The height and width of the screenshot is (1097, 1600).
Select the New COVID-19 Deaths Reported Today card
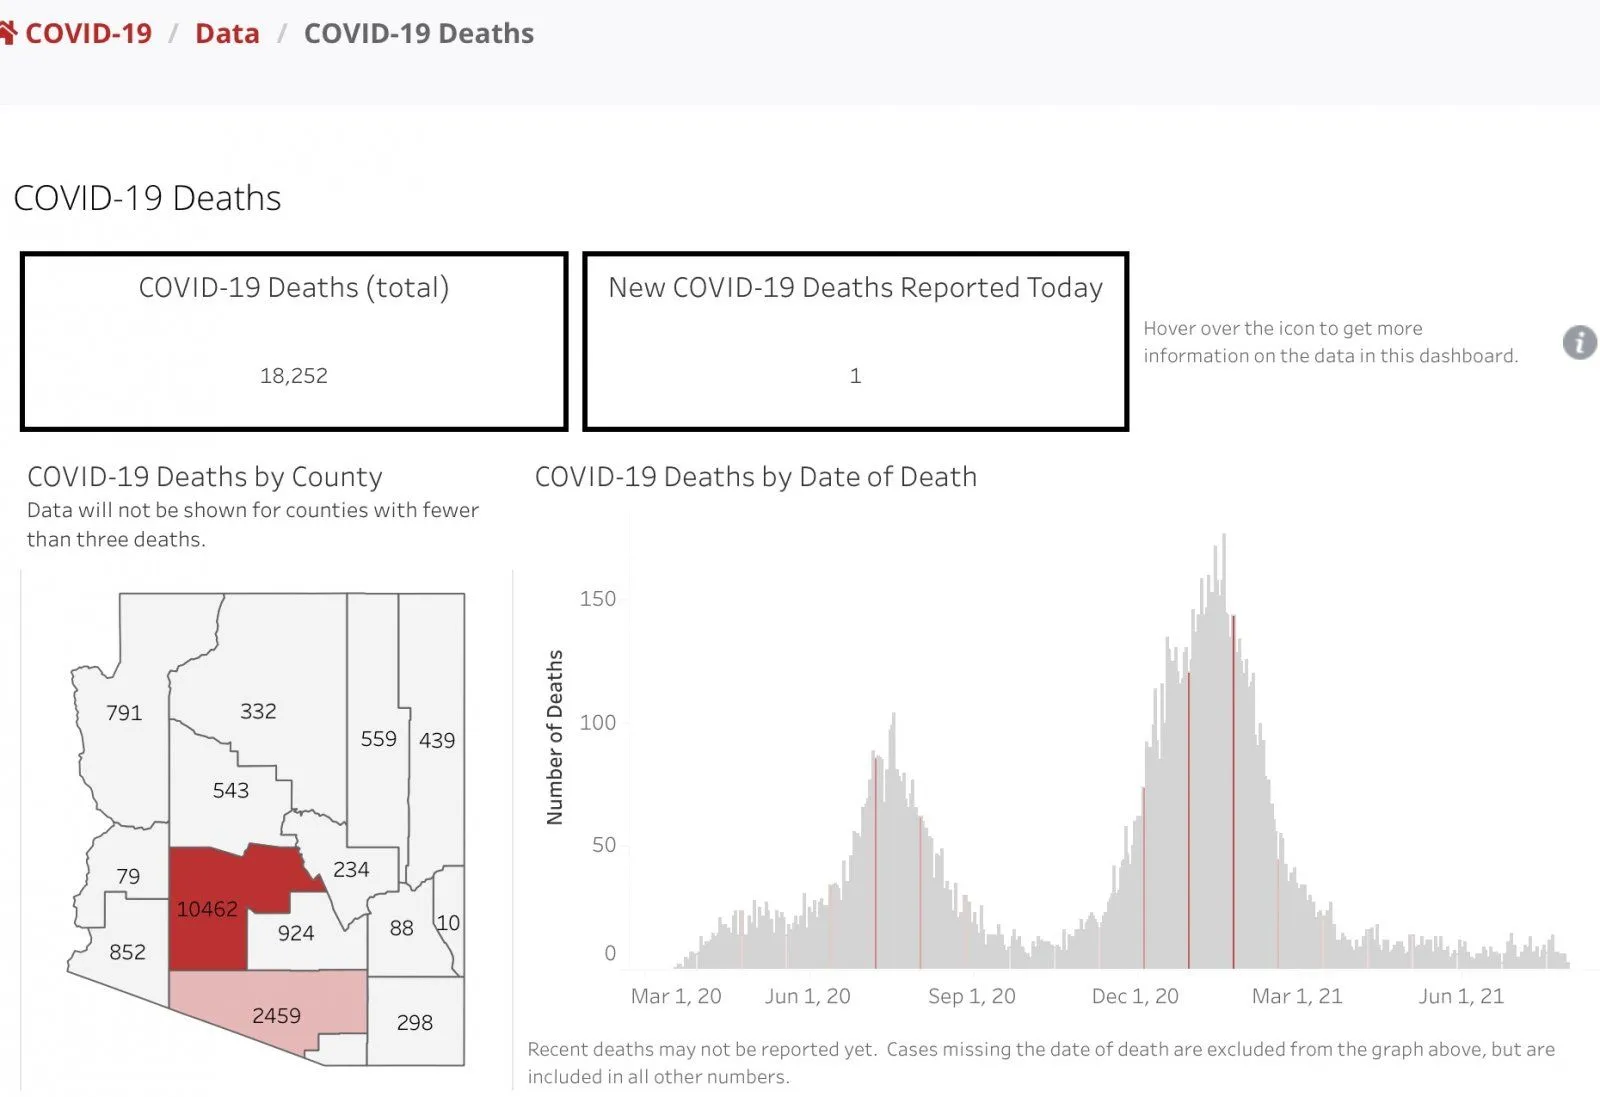(855, 341)
